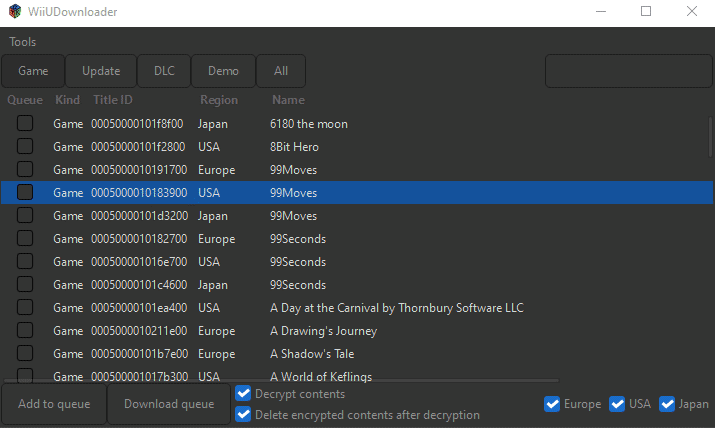The height and width of the screenshot is (428, 715).
Task: Select title ID 00050000101d3200
Action: [x=140, y=216]
